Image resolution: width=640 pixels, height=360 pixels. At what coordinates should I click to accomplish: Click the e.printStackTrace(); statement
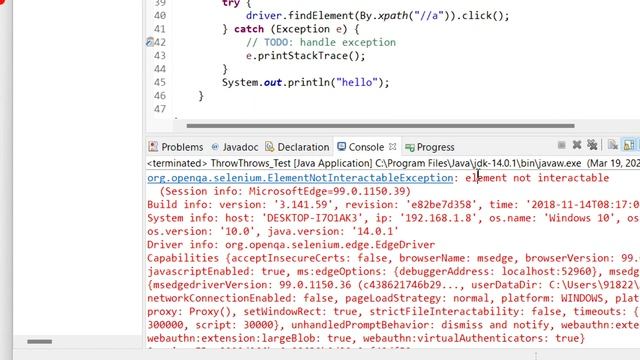[305, 56]
